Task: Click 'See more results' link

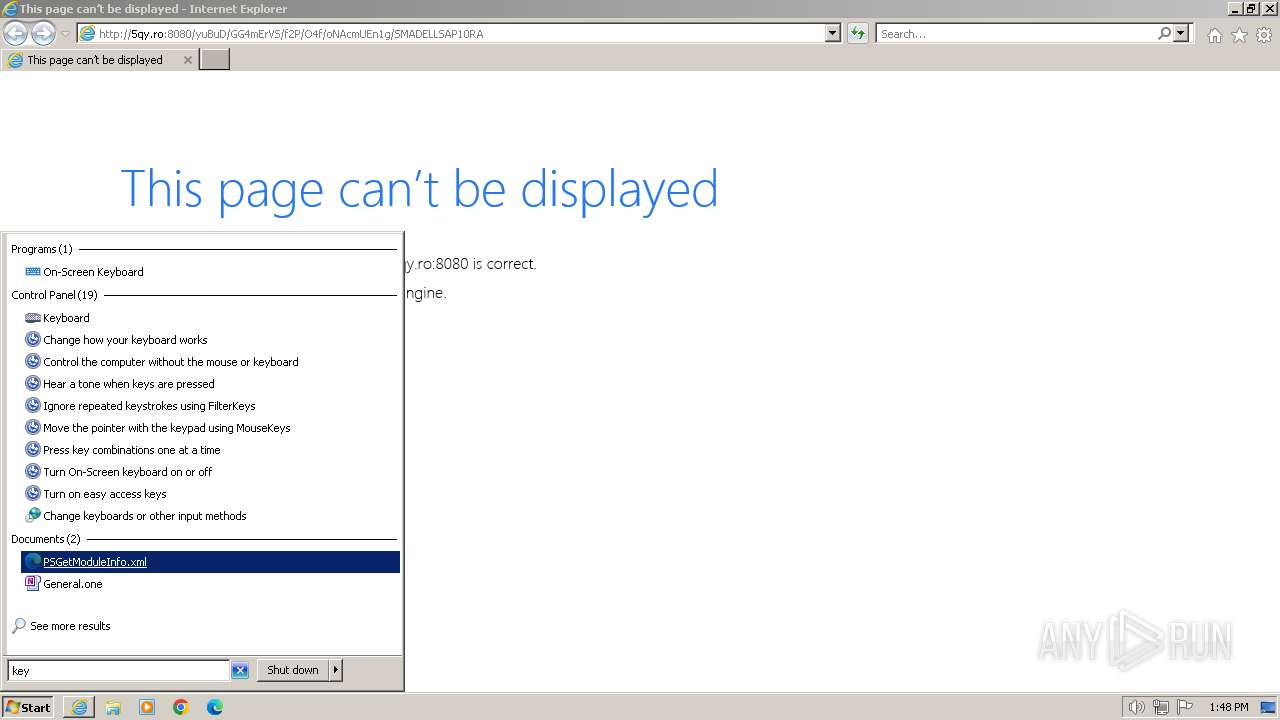Action: (x=70, y=626)
